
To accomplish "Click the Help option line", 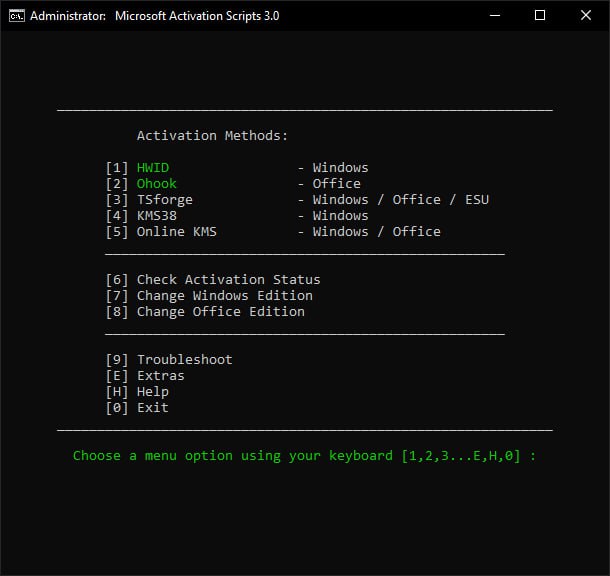I will (x=152, y=392).
